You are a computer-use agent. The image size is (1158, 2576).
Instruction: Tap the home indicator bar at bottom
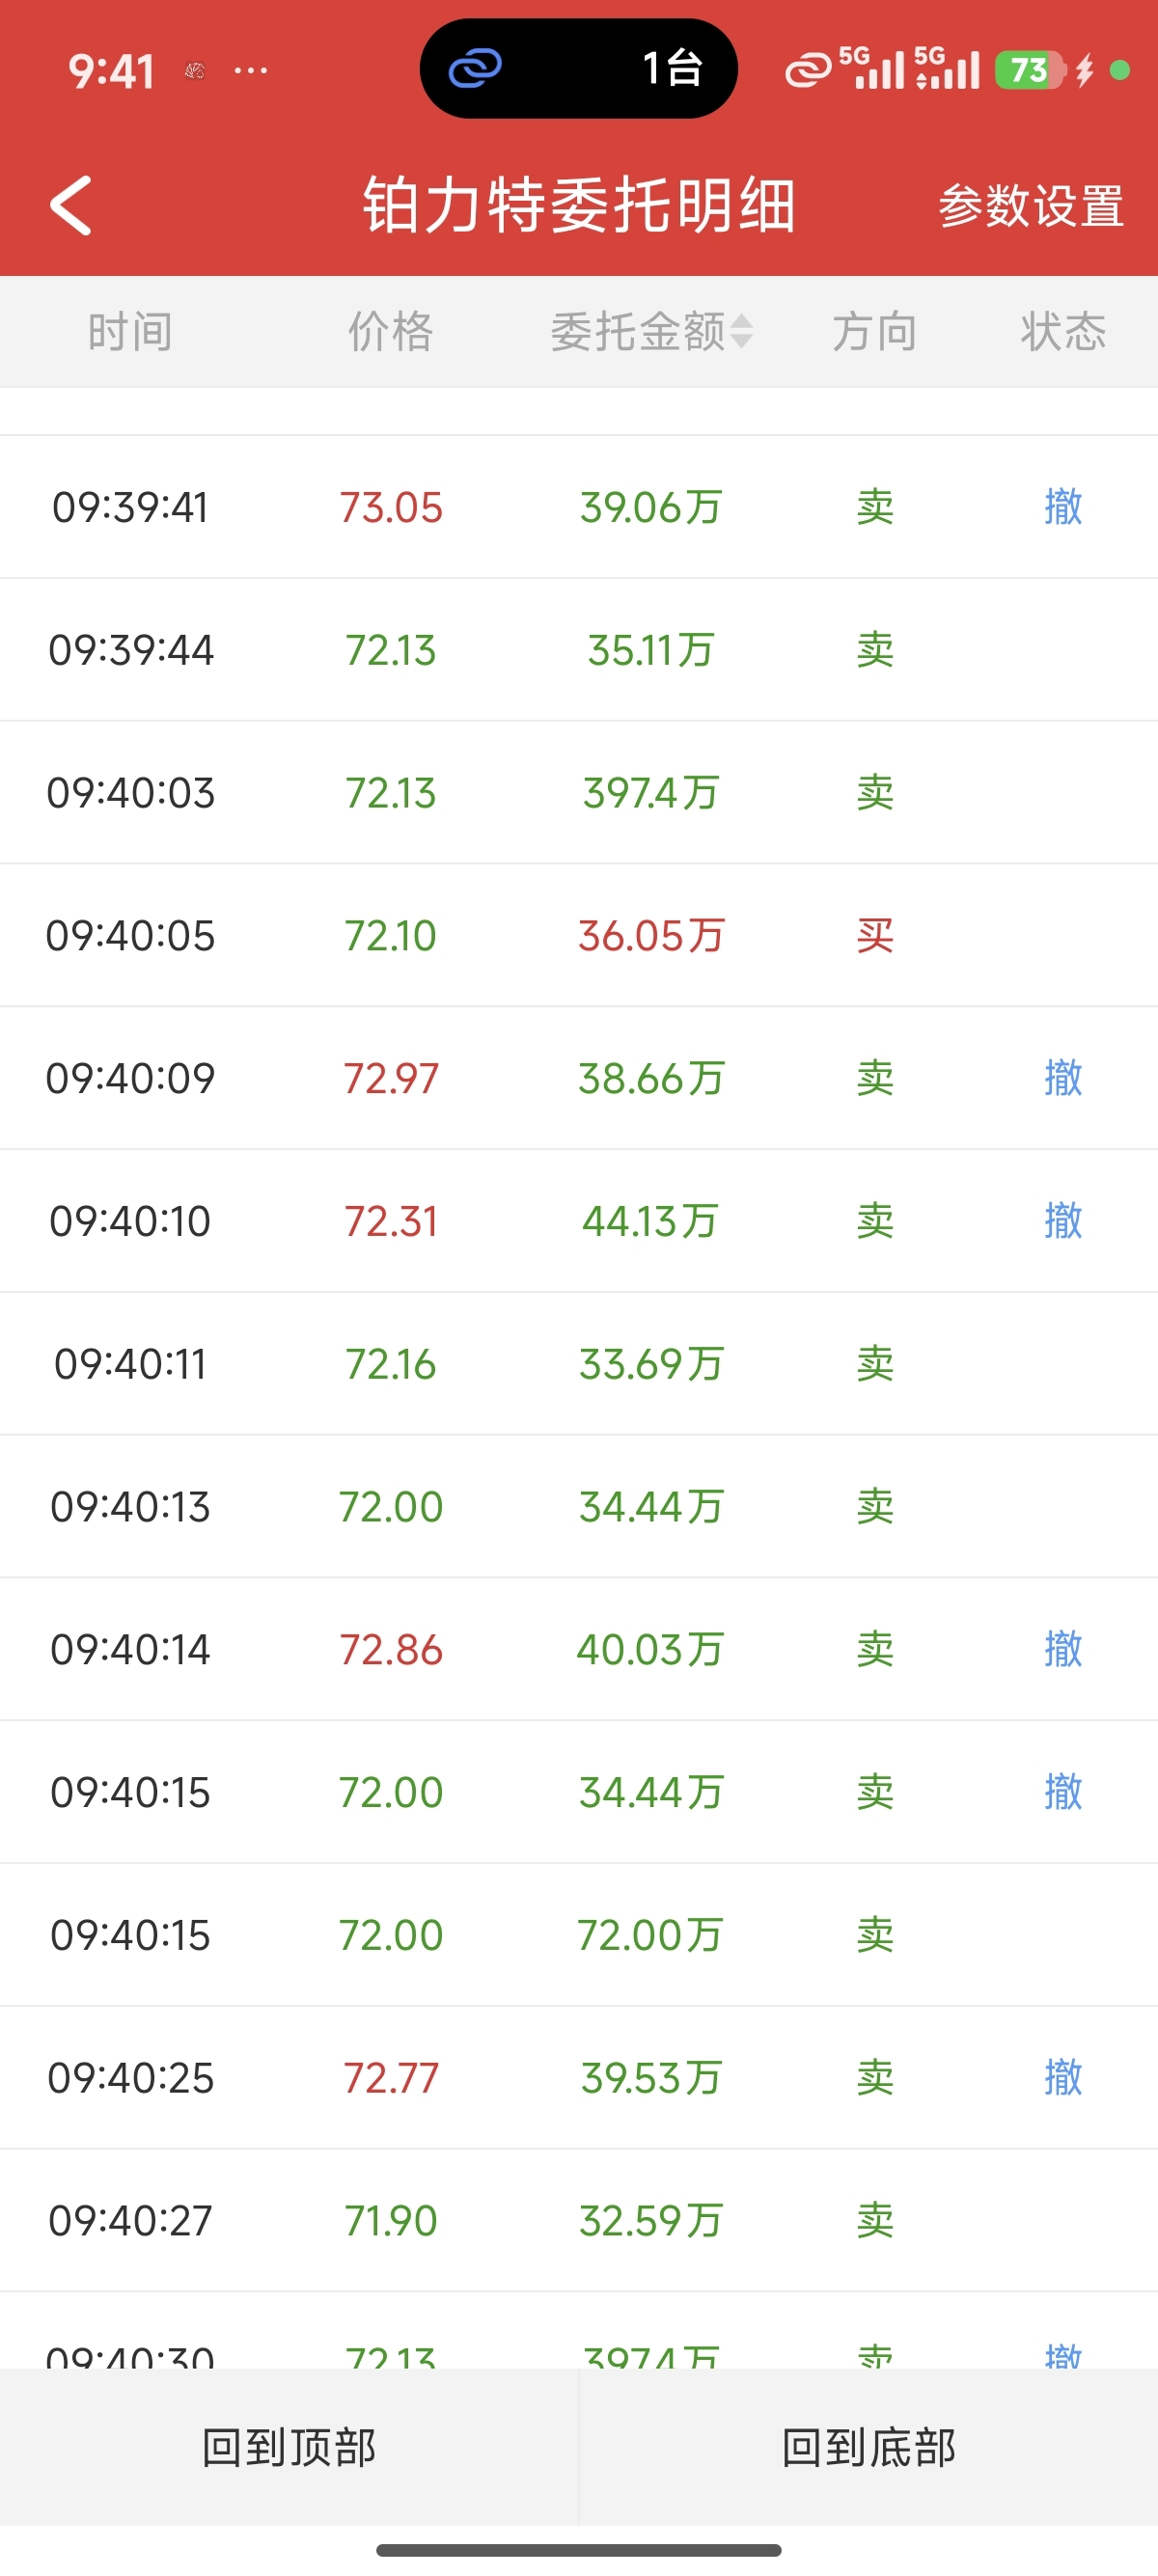pos(578,2550)
